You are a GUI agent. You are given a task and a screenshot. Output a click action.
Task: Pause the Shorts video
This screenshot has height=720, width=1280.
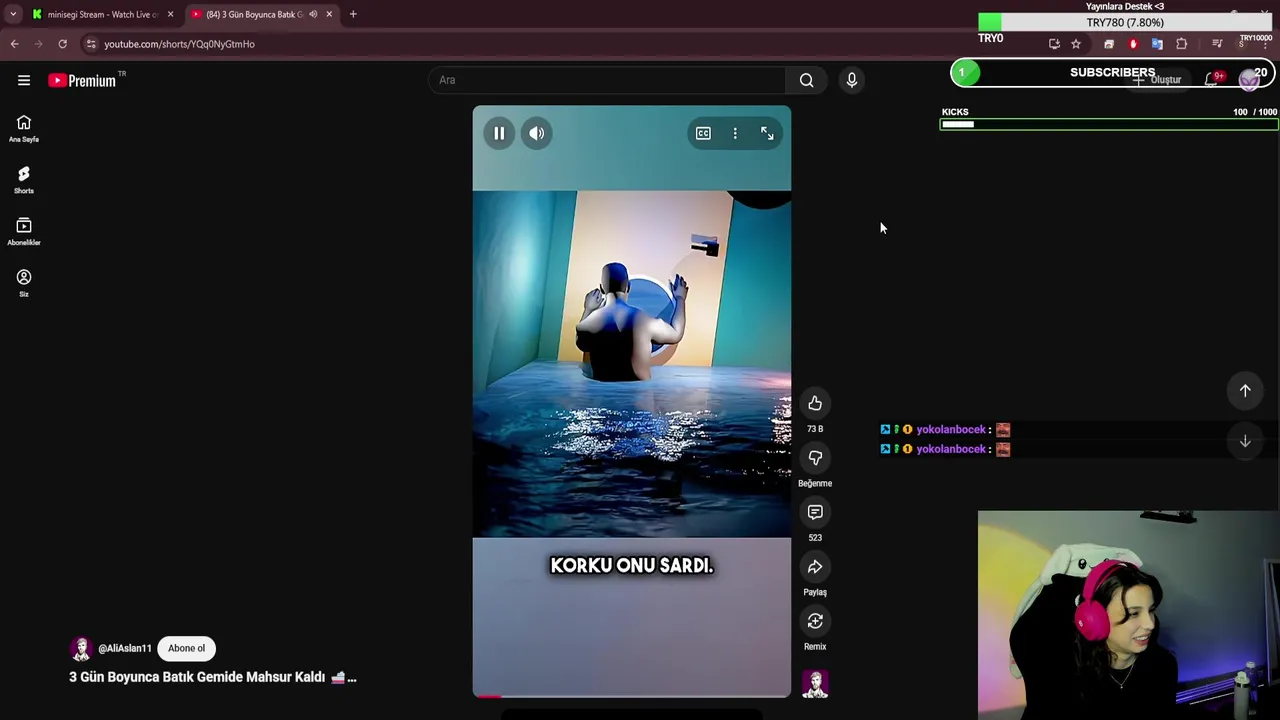point(499,133)
